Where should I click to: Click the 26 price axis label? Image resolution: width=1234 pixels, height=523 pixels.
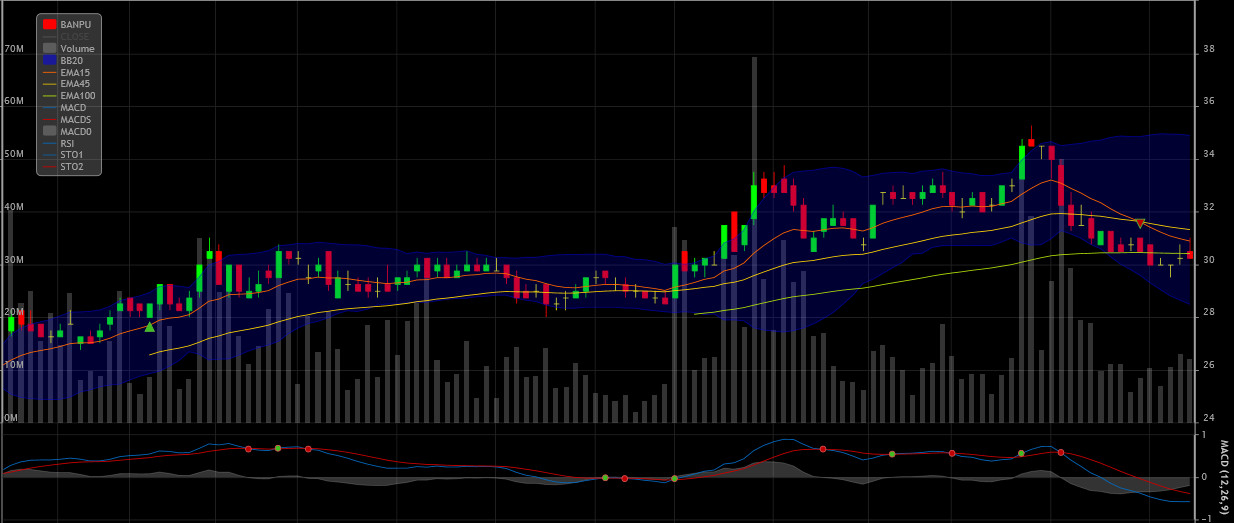click(x=1208, y=366)
